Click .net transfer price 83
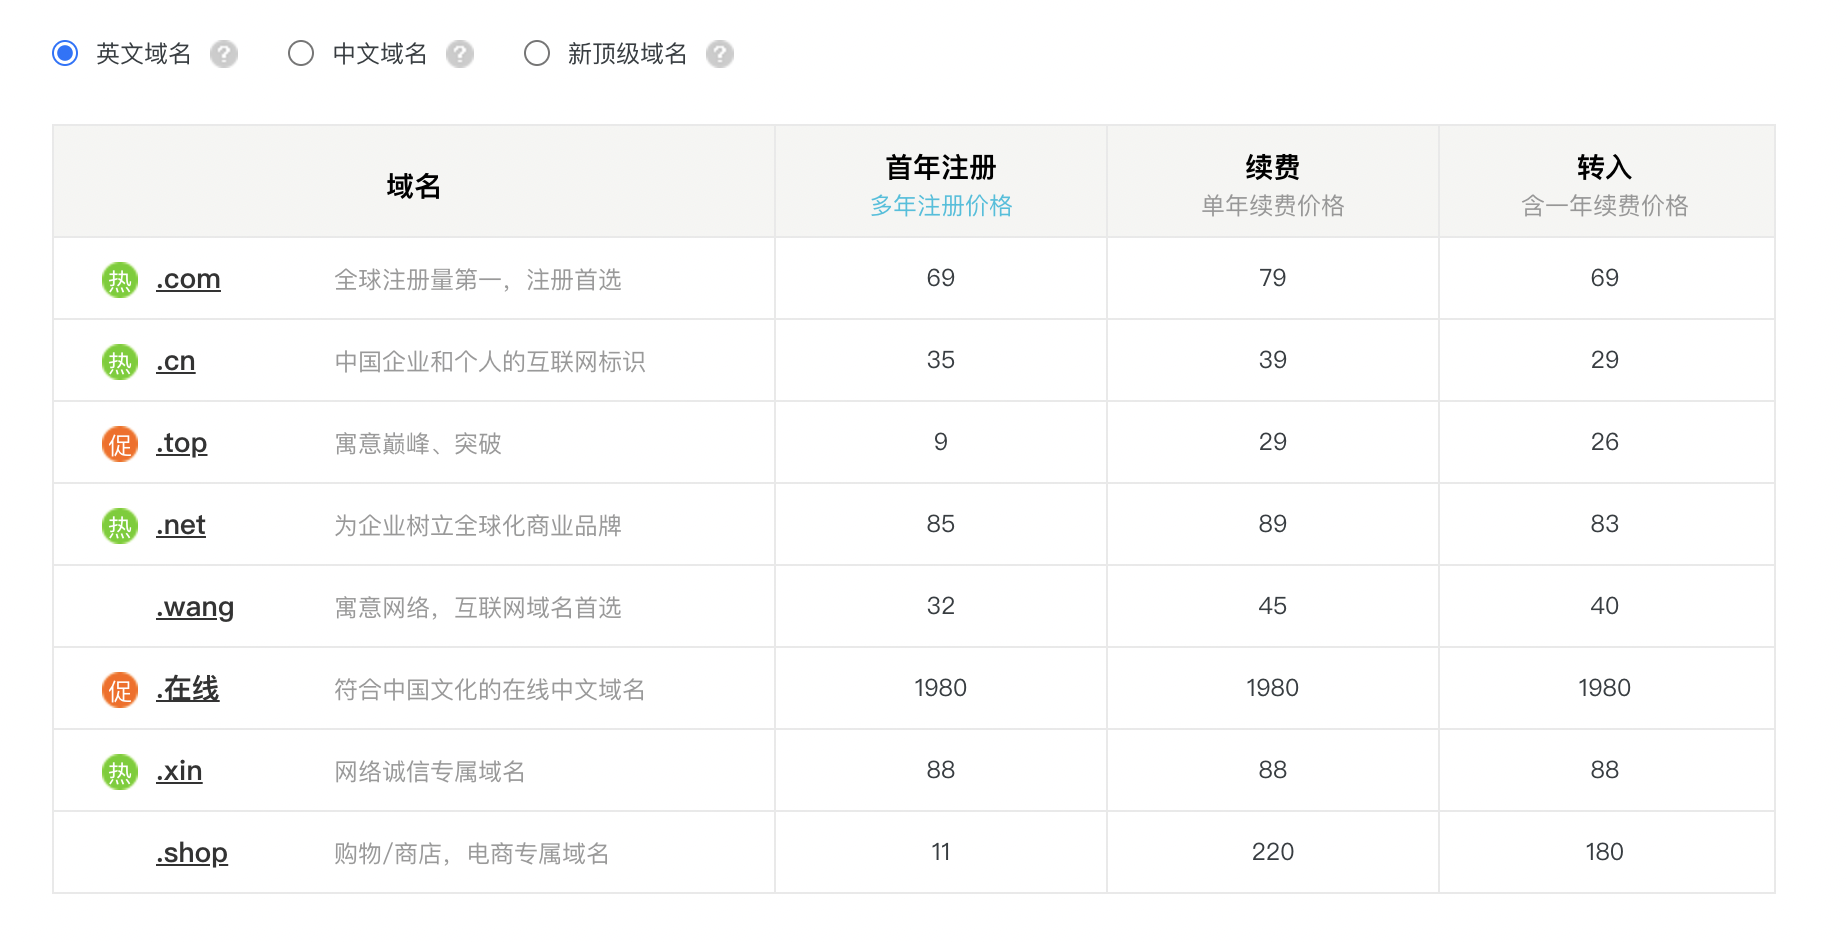This screenshot has height=942, width=1846. click(1605, 524)
